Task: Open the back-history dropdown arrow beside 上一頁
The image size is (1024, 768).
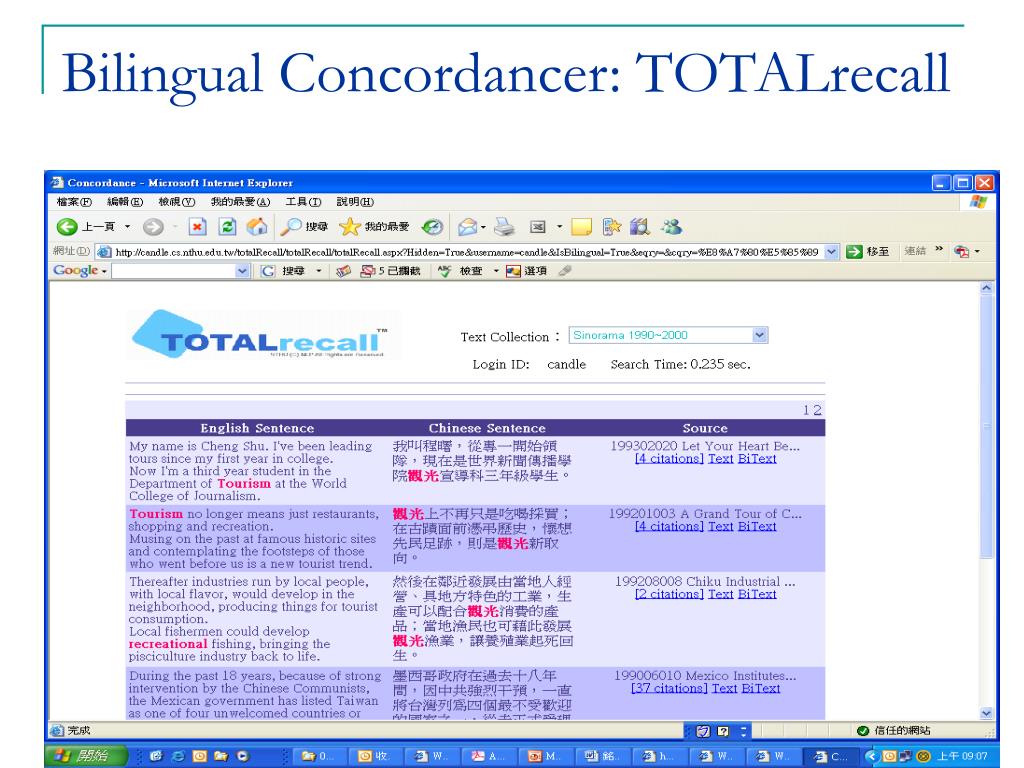Action: point(127,227)
